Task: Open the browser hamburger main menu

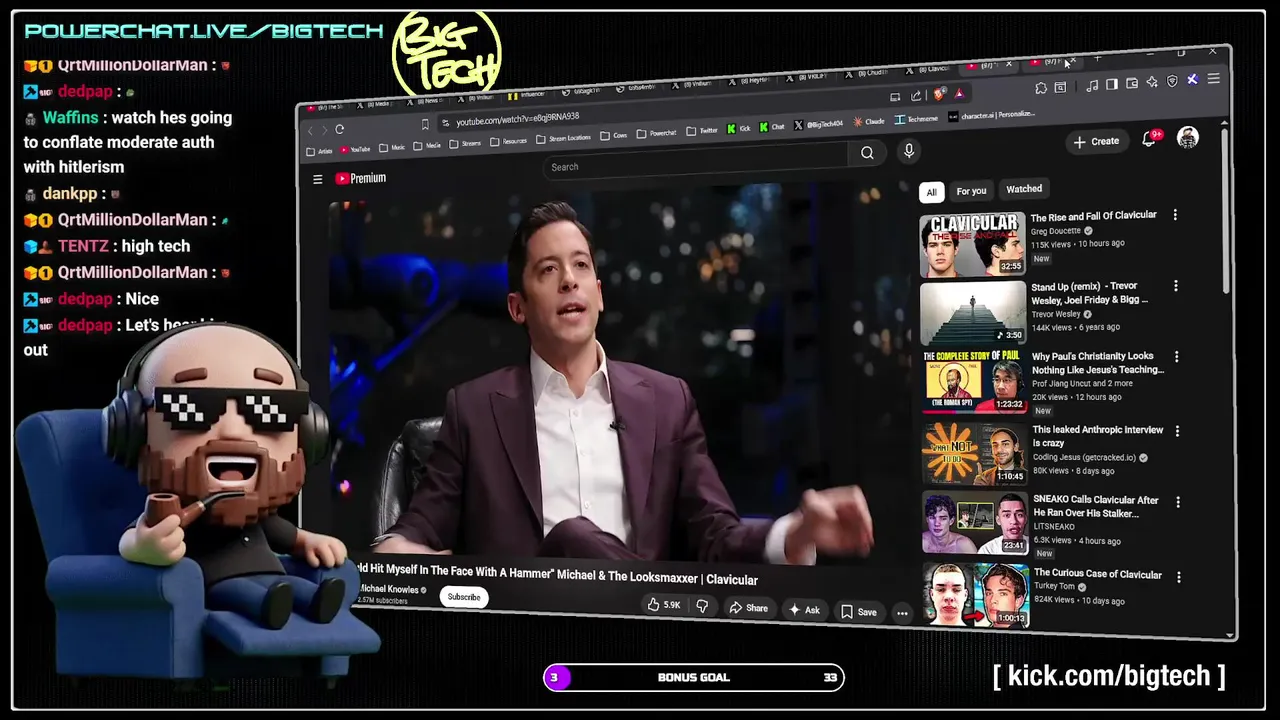Action: coord(1214,79)
